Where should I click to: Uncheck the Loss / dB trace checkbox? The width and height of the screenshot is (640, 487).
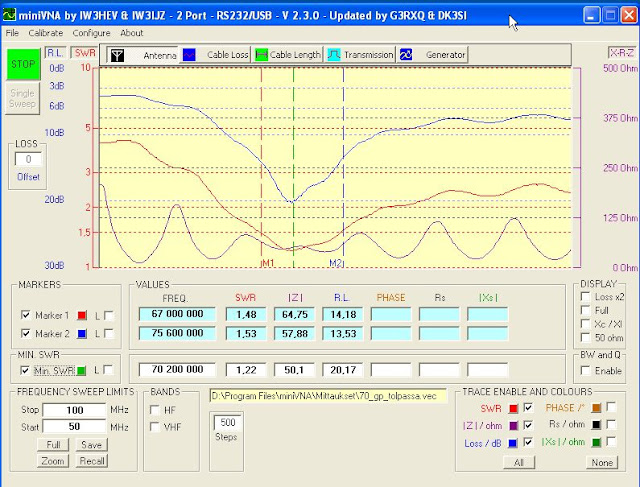(x=528, y=443)
